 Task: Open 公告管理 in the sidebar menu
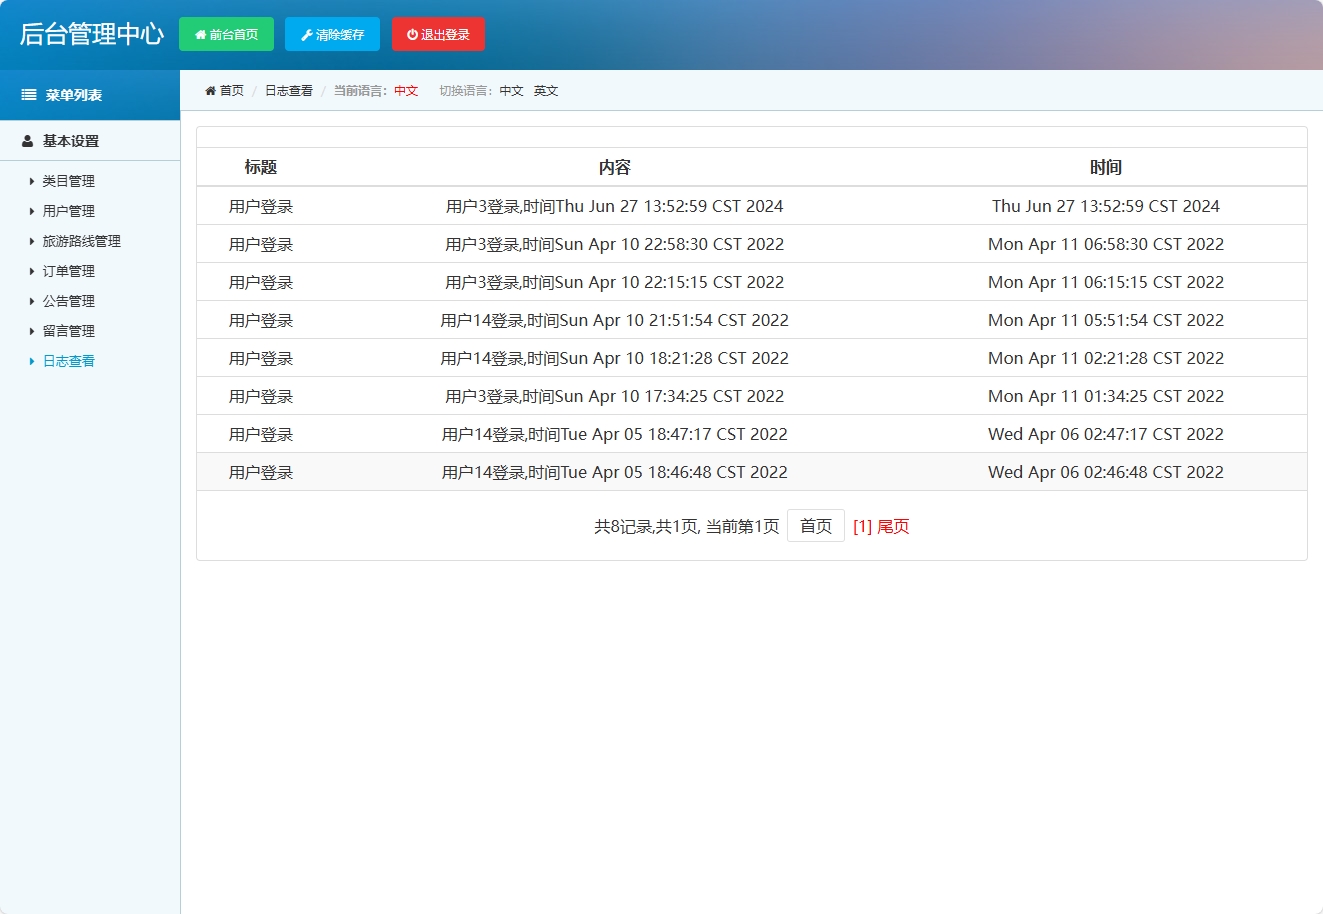coord(68,301)
